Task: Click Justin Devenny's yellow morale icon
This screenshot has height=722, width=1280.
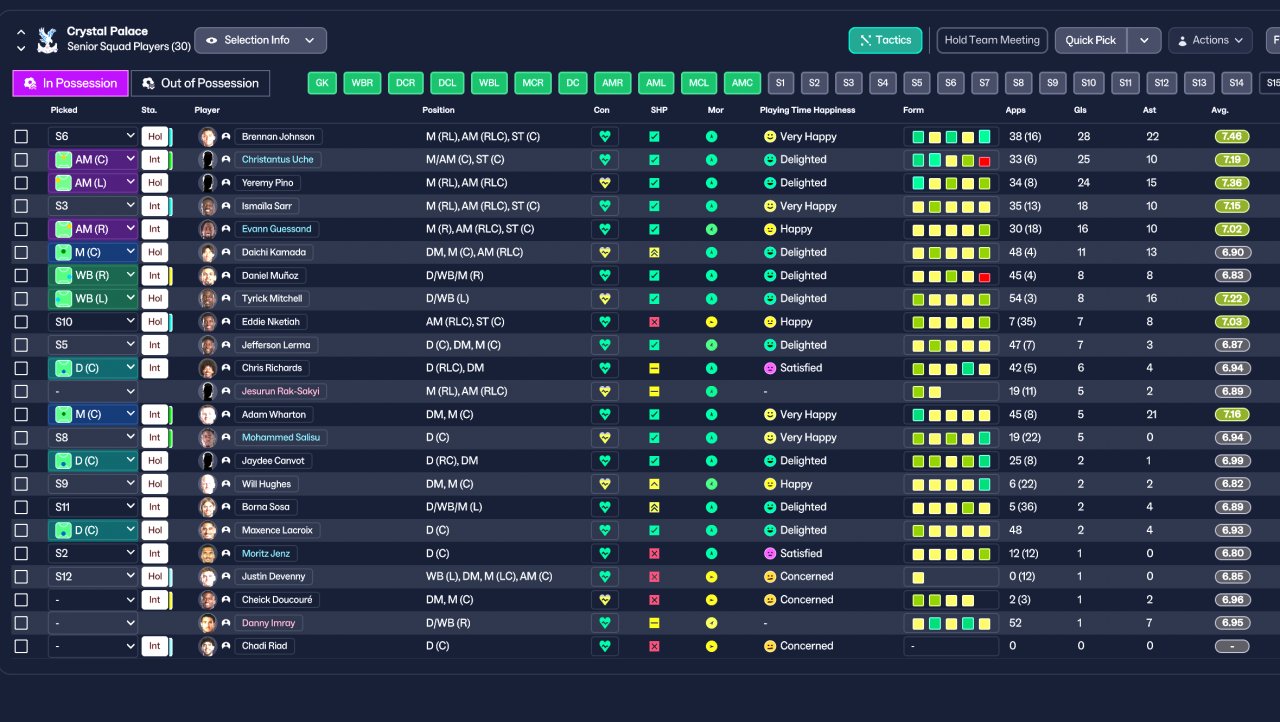Action: tap(711, 577)
